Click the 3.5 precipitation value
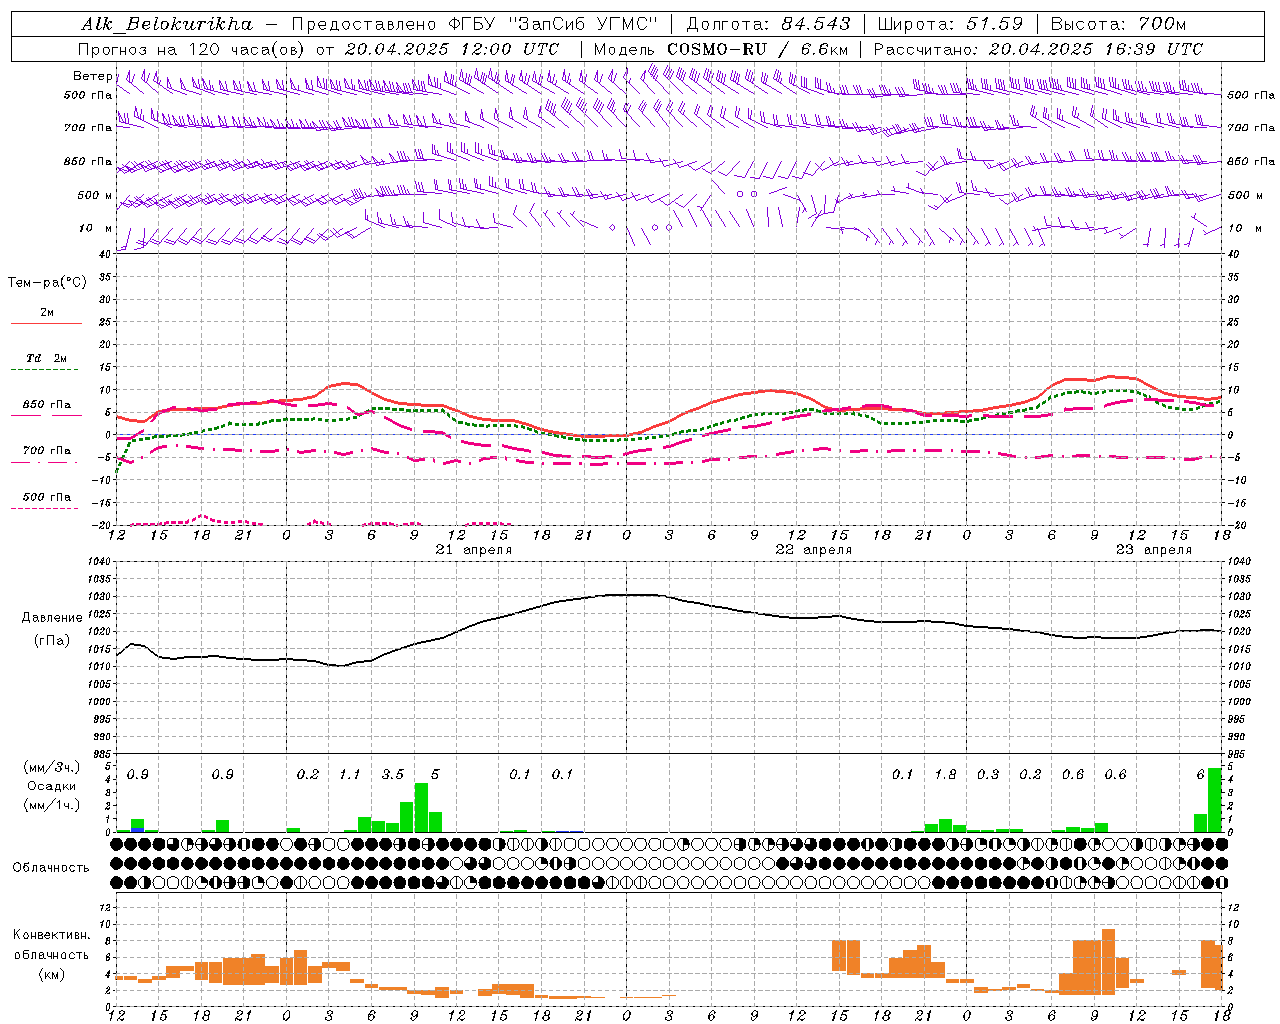This screenshot has height=1024, width=1280. point(393,775)
